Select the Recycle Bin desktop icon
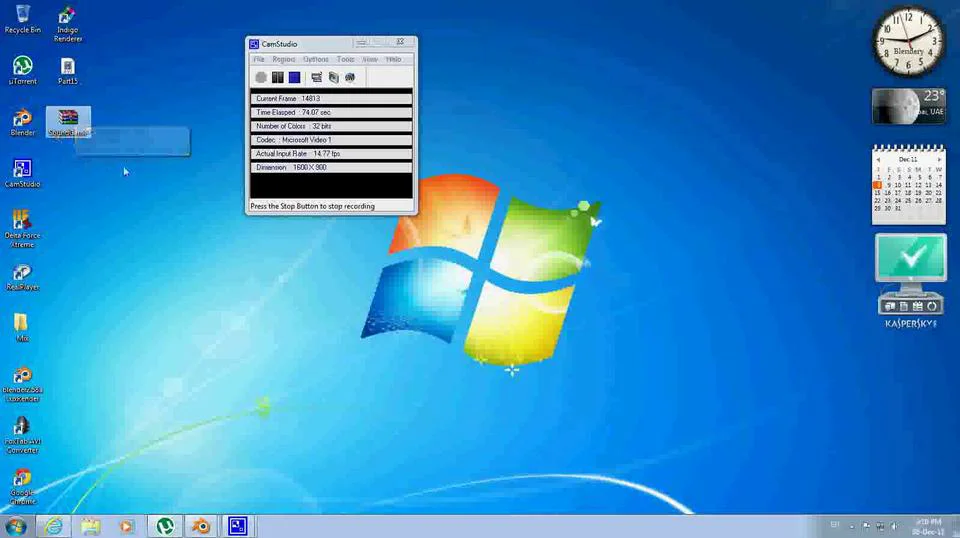This screenshot has width=960, height=538. click(23, 18)
